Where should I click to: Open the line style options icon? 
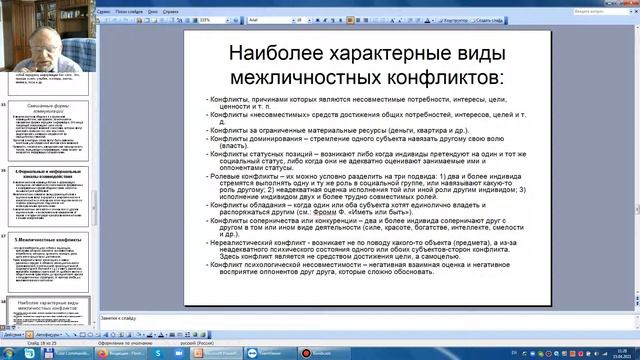(x=172, y=335)
